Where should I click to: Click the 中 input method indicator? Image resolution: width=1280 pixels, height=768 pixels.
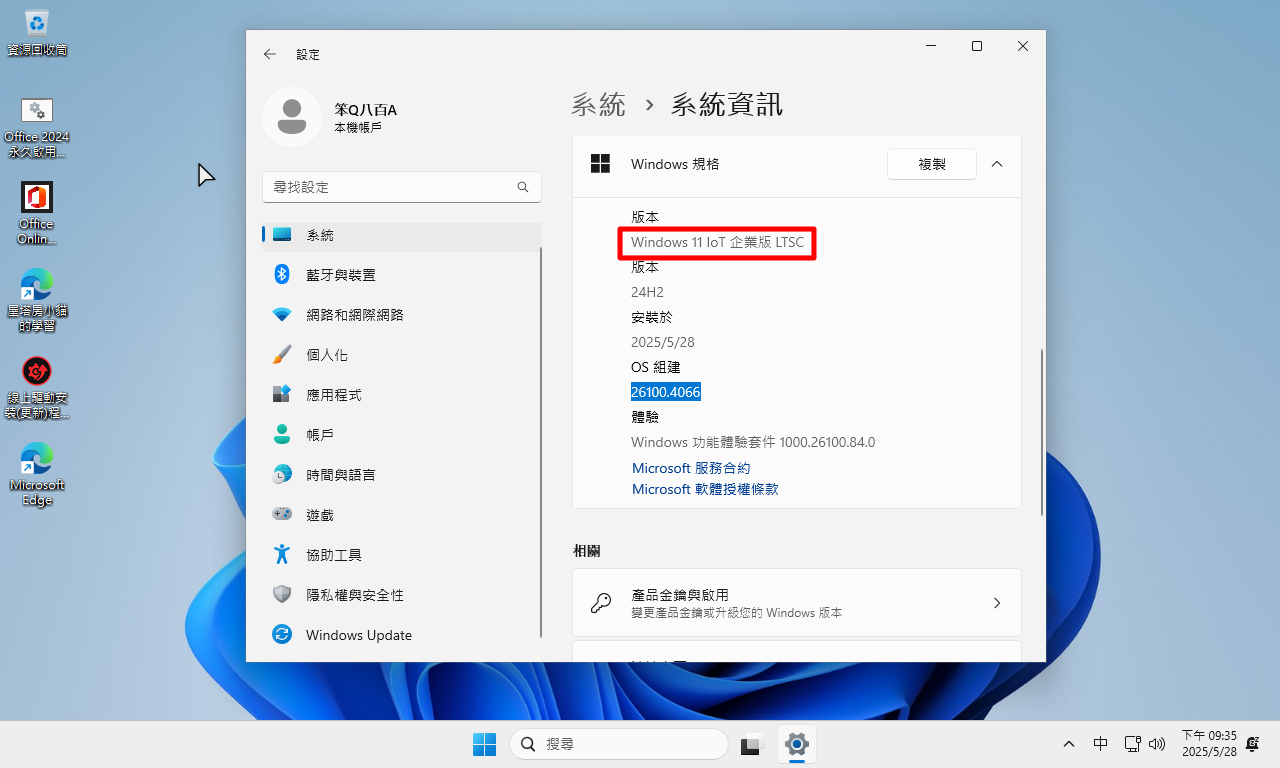coord(1100,744)
